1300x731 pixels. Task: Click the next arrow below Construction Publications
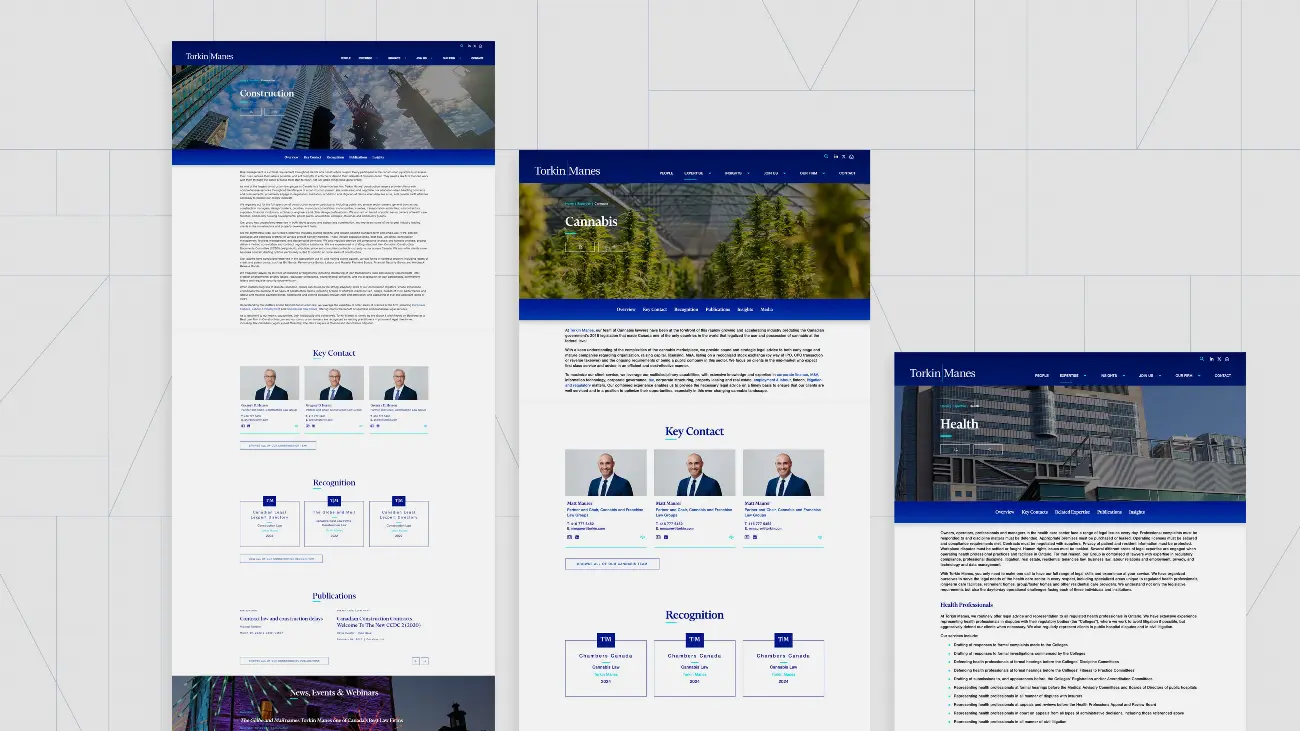pos(425,661)
